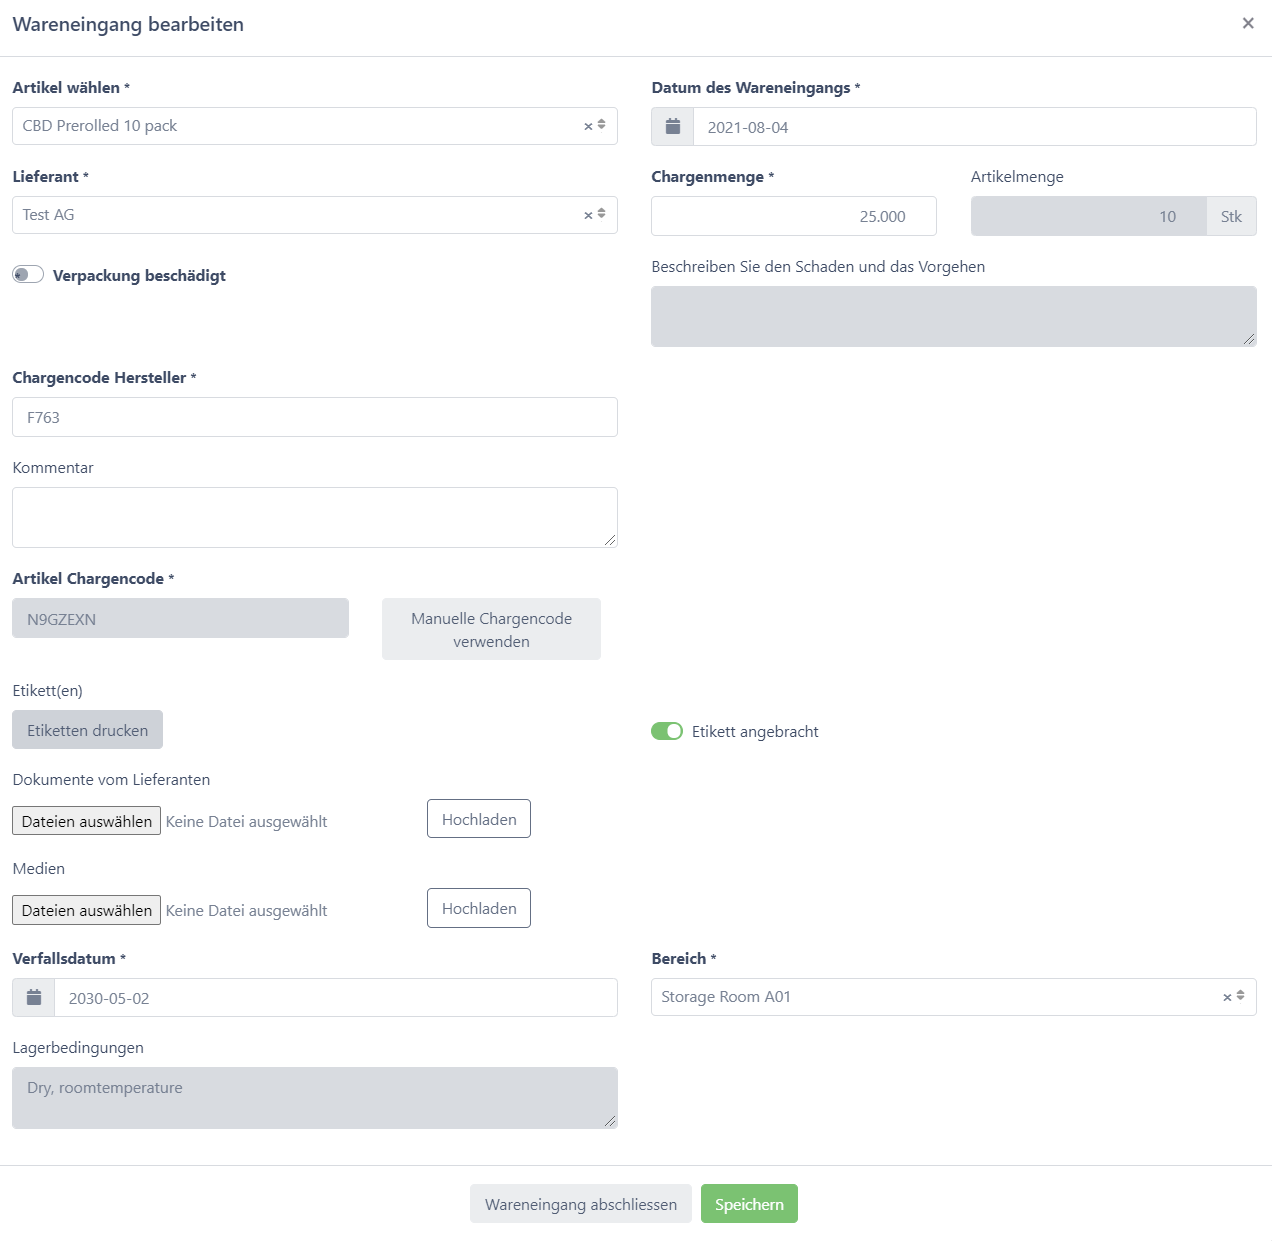Click Wareneingang abschliessen button
This screenshot has width=1272, height=1241.
pos(581,1204)
